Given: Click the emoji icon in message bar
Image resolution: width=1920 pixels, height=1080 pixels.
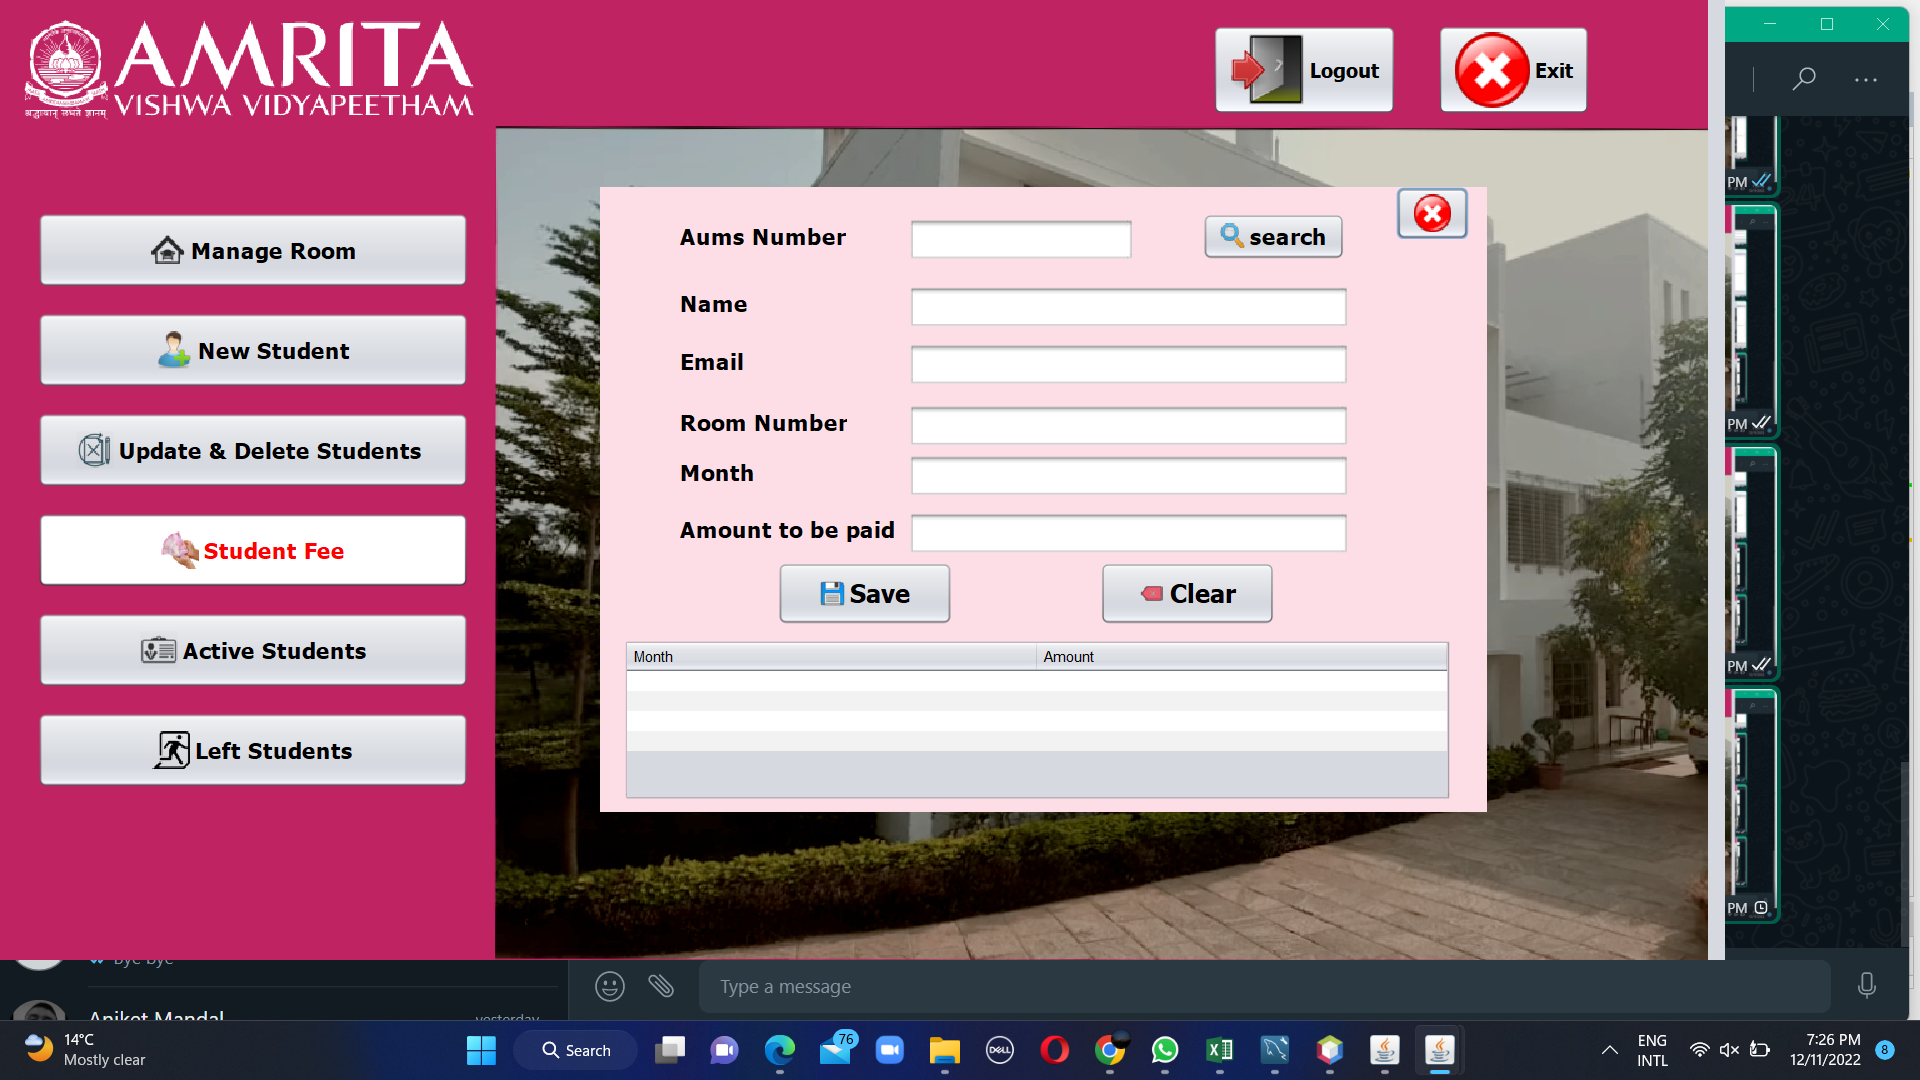Looking at the screenshot, I should 610,987.
